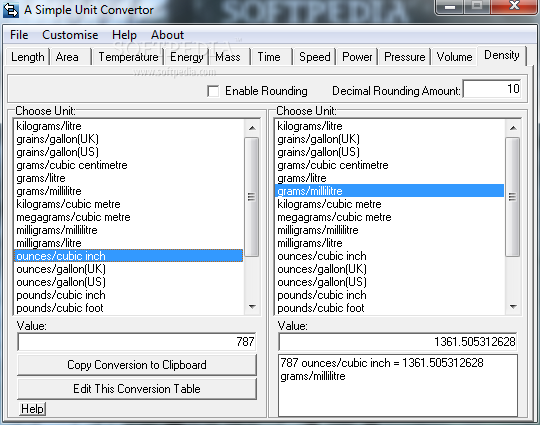
Task: Switch to the Speed tab
Action: [x=314, y=57]
